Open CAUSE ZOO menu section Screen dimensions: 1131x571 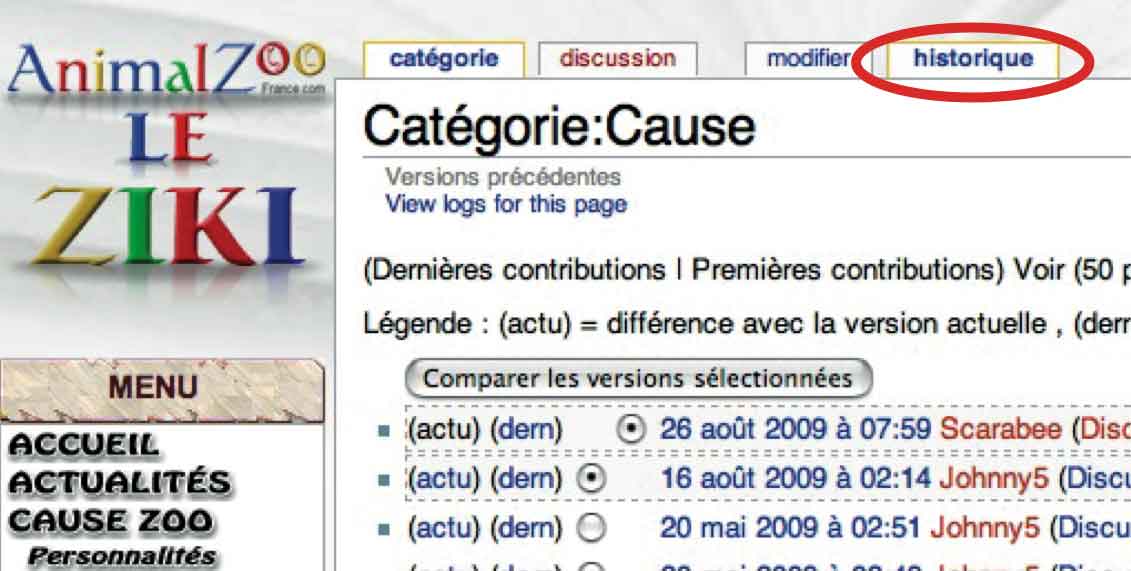point(110,521)
